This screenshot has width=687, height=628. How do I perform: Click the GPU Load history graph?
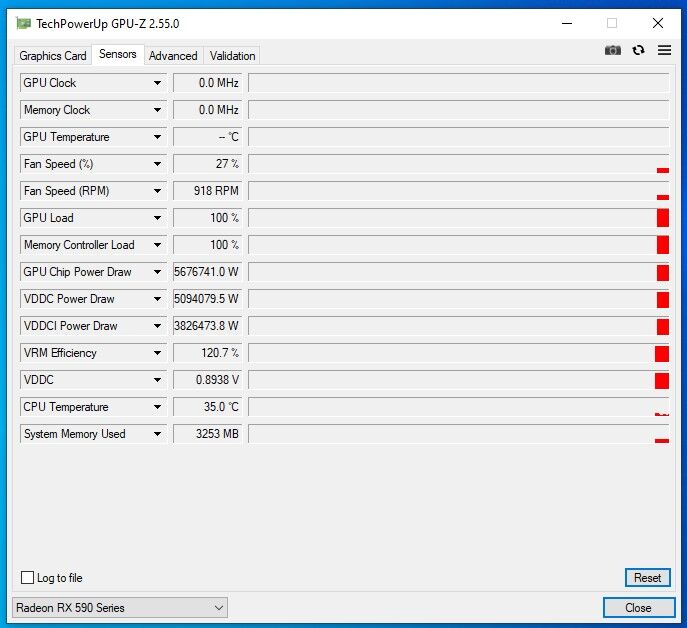[x=459, y=218]
